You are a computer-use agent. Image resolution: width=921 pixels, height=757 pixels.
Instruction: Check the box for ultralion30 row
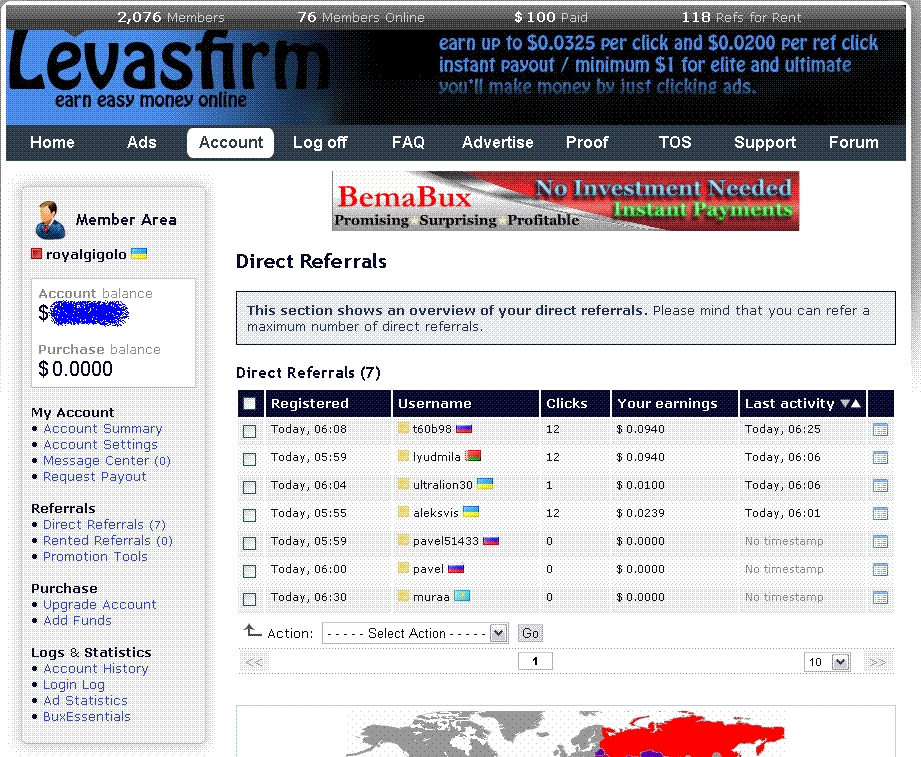coord(250,487)
